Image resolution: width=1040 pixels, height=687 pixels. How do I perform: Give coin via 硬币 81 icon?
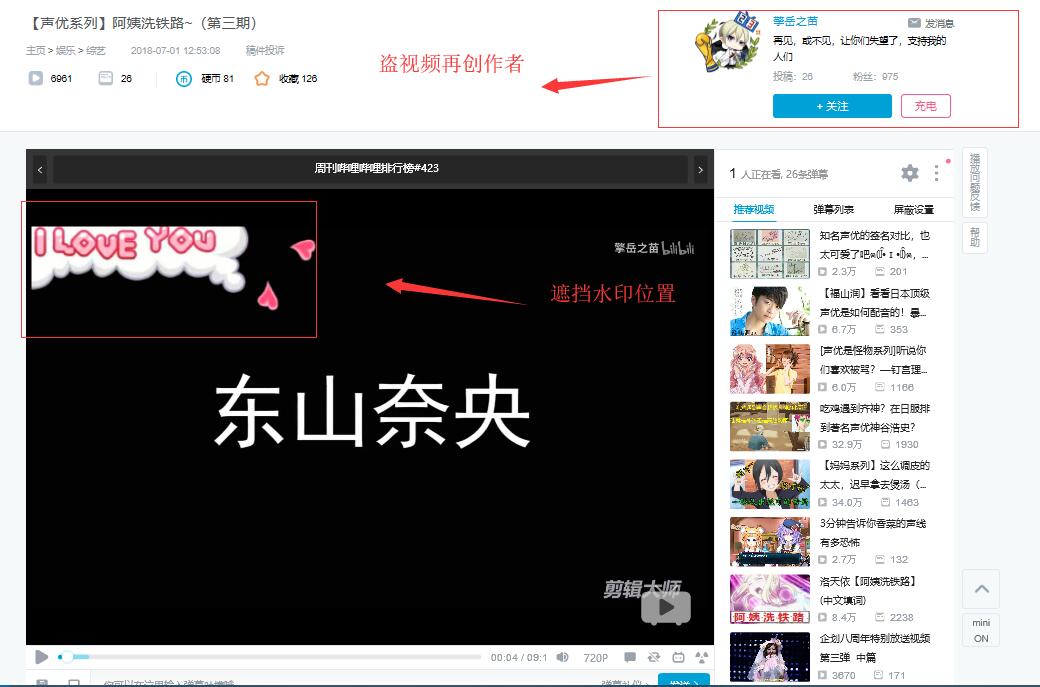(184, 79)
